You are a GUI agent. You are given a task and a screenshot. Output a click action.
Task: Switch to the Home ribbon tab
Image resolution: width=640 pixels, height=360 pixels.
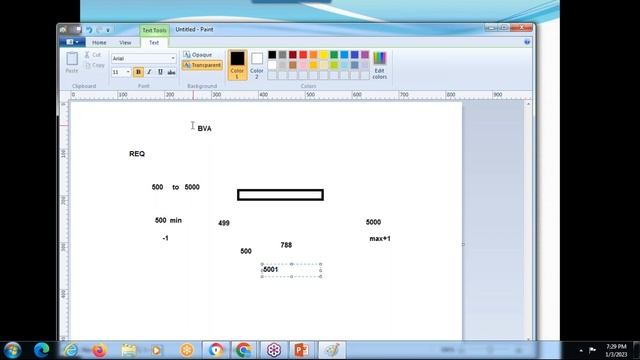[99, 42]
